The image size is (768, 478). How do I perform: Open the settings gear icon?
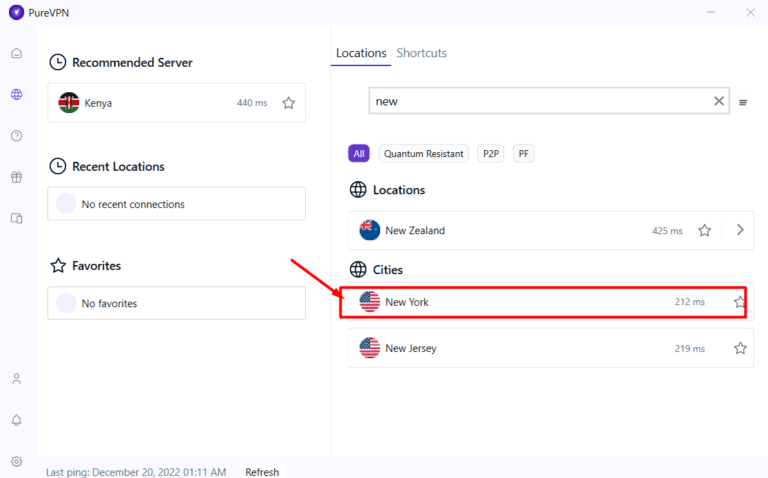[x=16, y=461]
